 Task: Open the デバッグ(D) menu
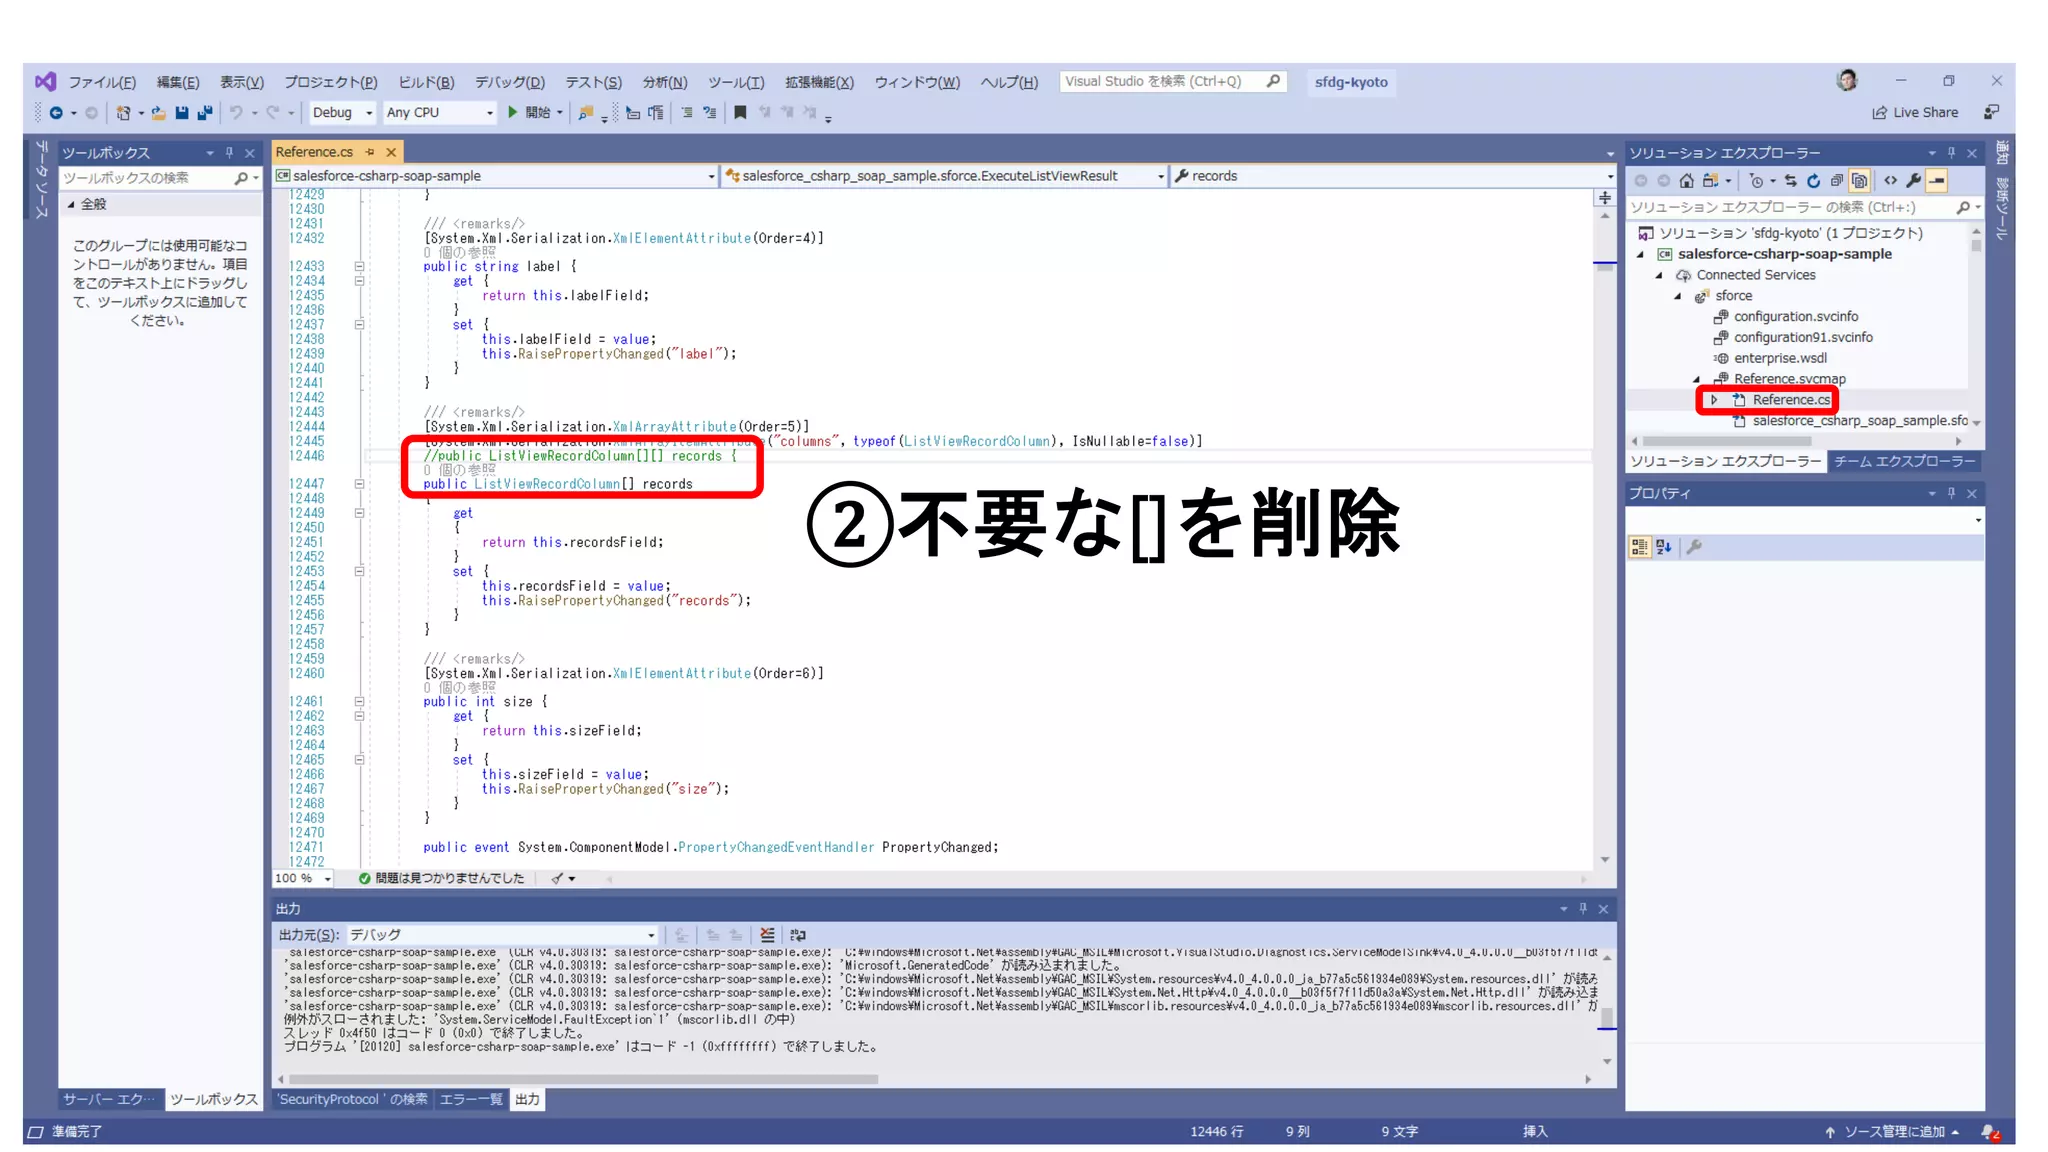click(509, 82)
